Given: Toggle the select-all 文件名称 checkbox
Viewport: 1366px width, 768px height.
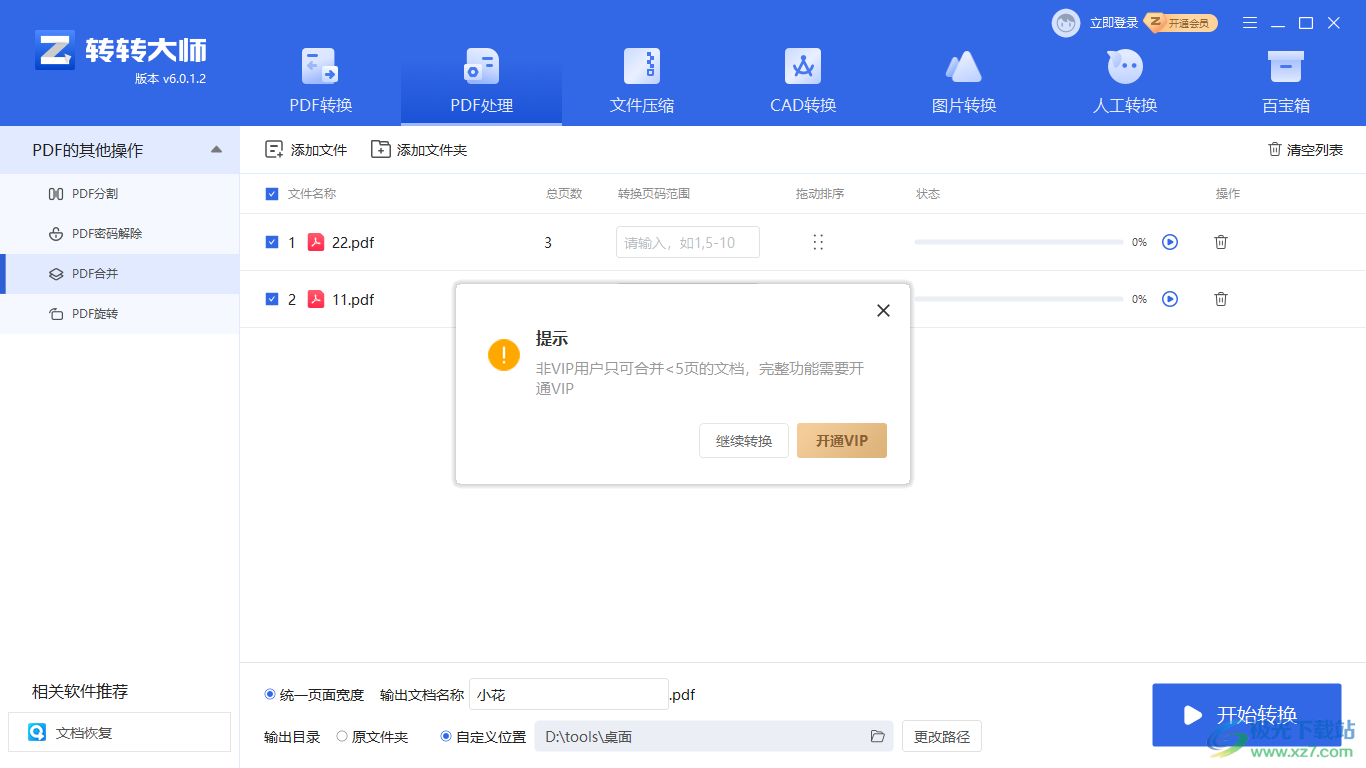Looking at the screenshot, I should pyautogui.click(x=272, y=194).
